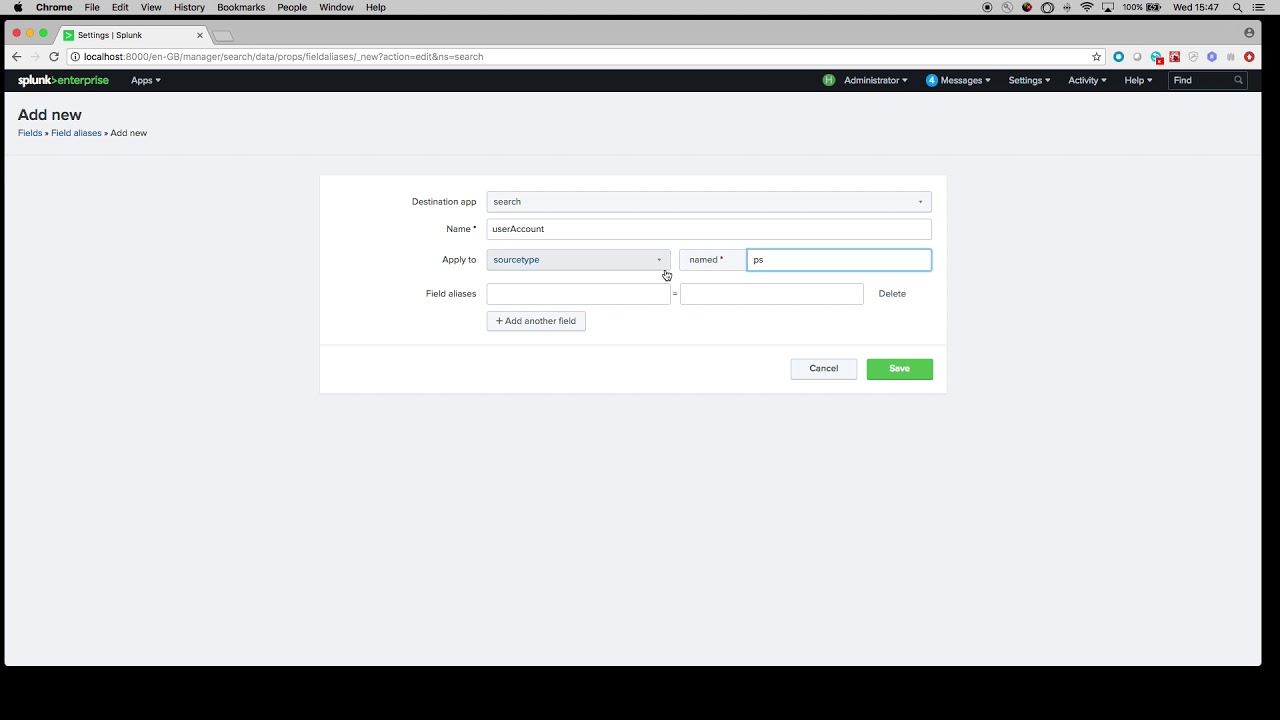Close the Settings | Splunk tab
This screenshot has width=1280, height=720.
(x=200, y=35)
